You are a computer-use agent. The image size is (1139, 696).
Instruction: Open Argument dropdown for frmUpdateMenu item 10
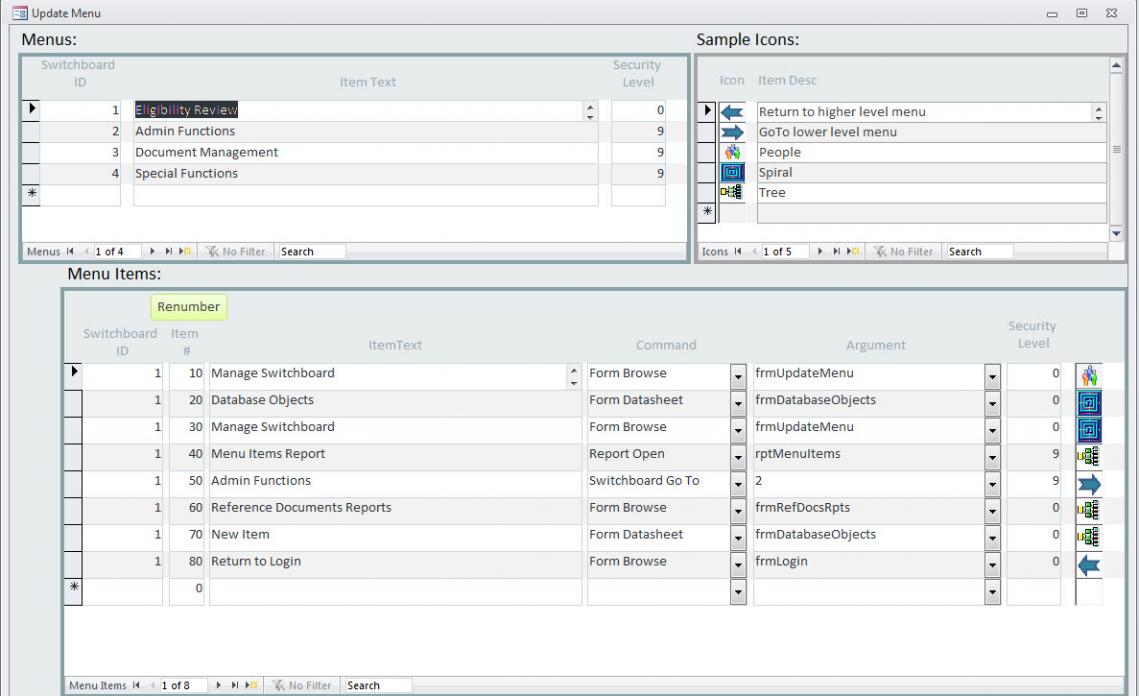[992, 377]
